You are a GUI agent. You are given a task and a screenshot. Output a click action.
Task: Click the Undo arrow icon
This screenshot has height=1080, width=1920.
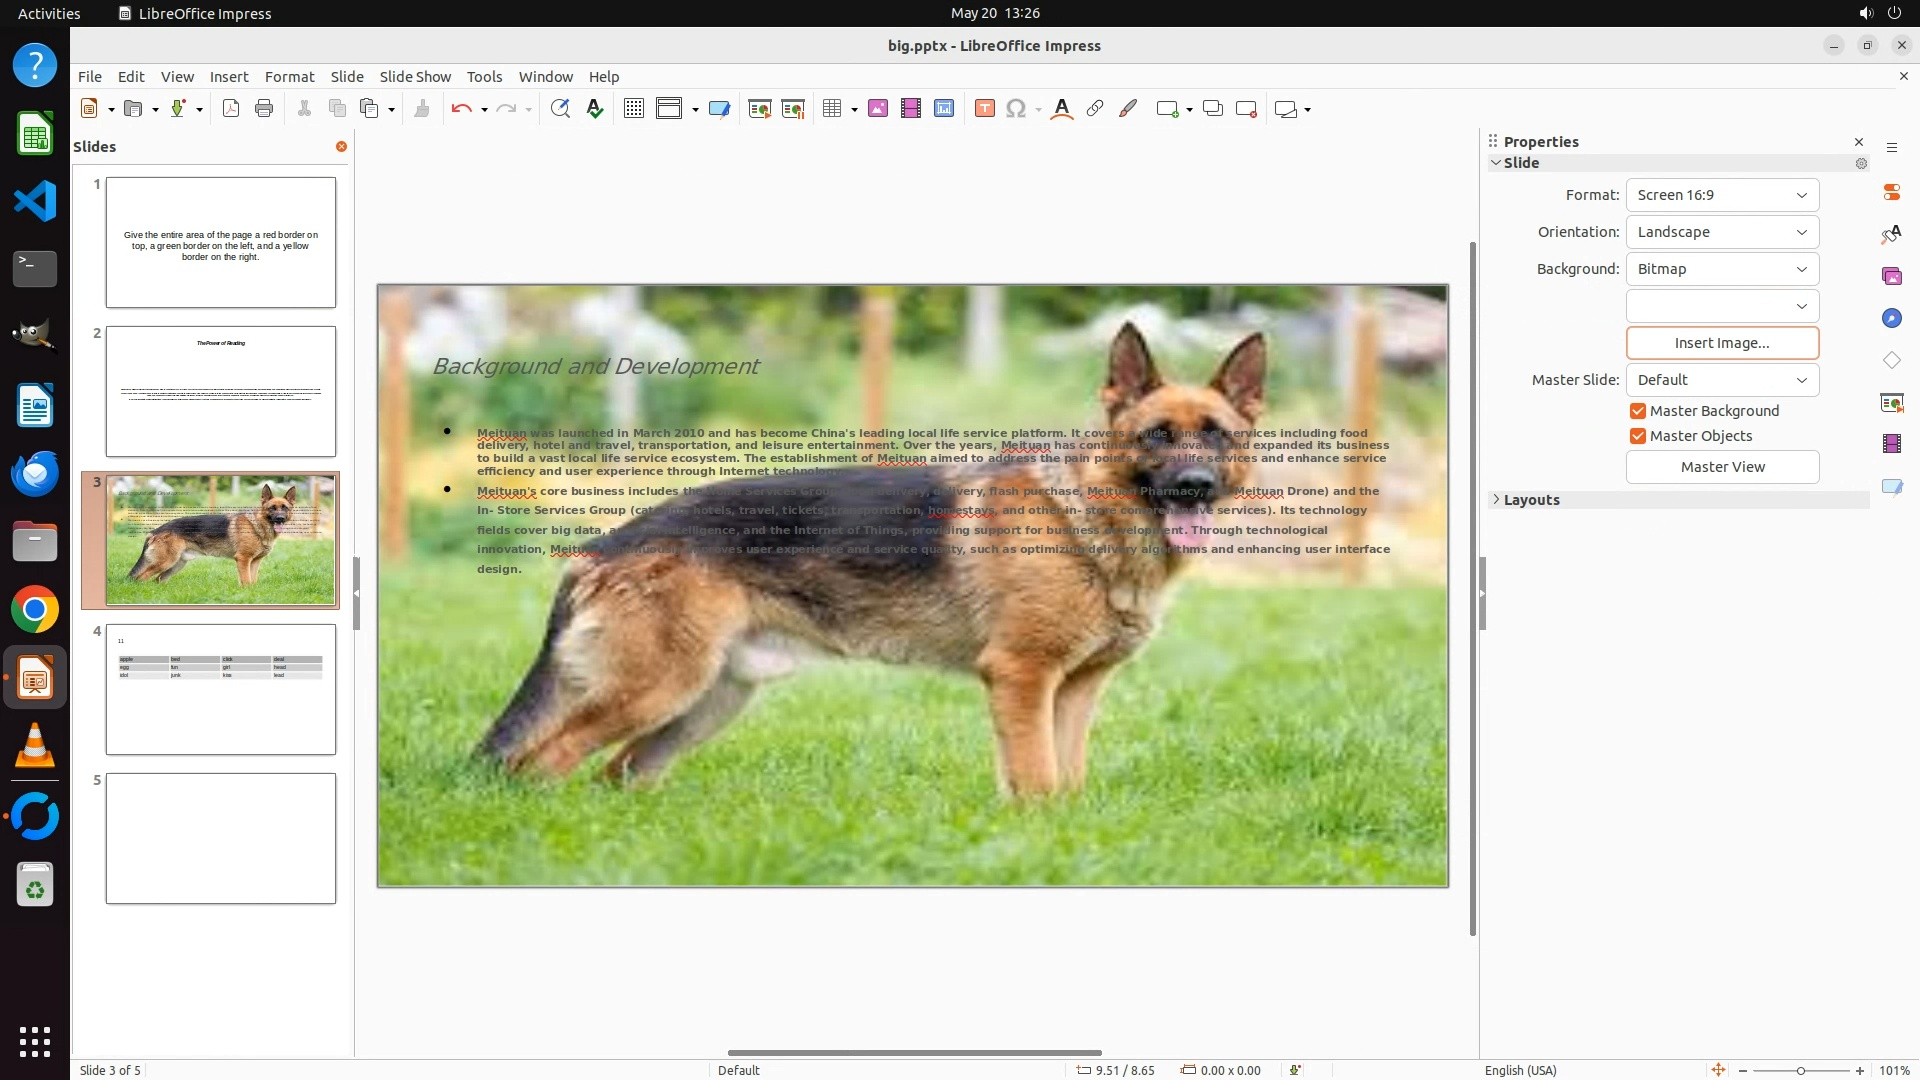(x=460, y=109)
